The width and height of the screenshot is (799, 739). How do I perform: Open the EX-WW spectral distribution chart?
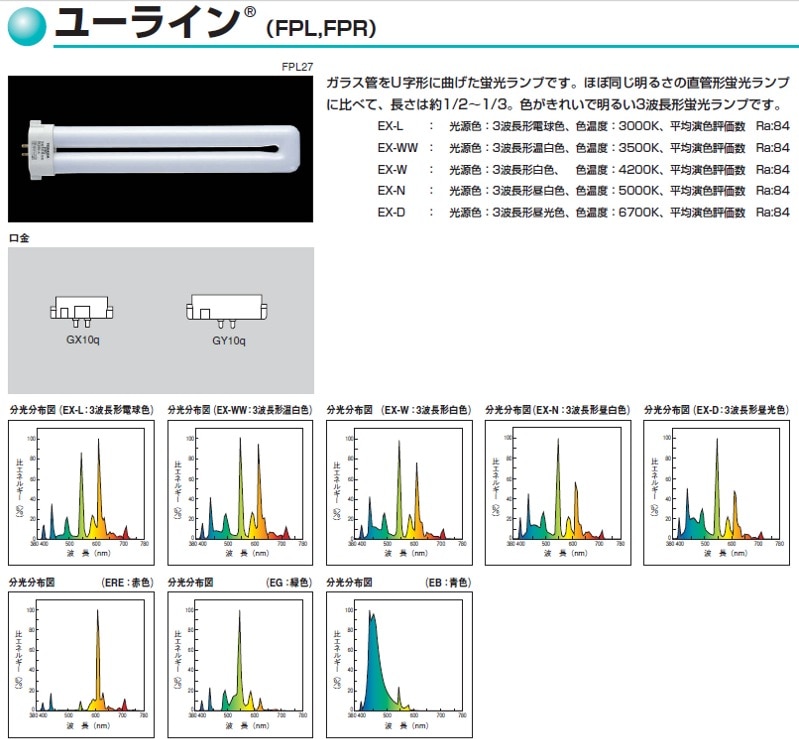coord(240,492)
